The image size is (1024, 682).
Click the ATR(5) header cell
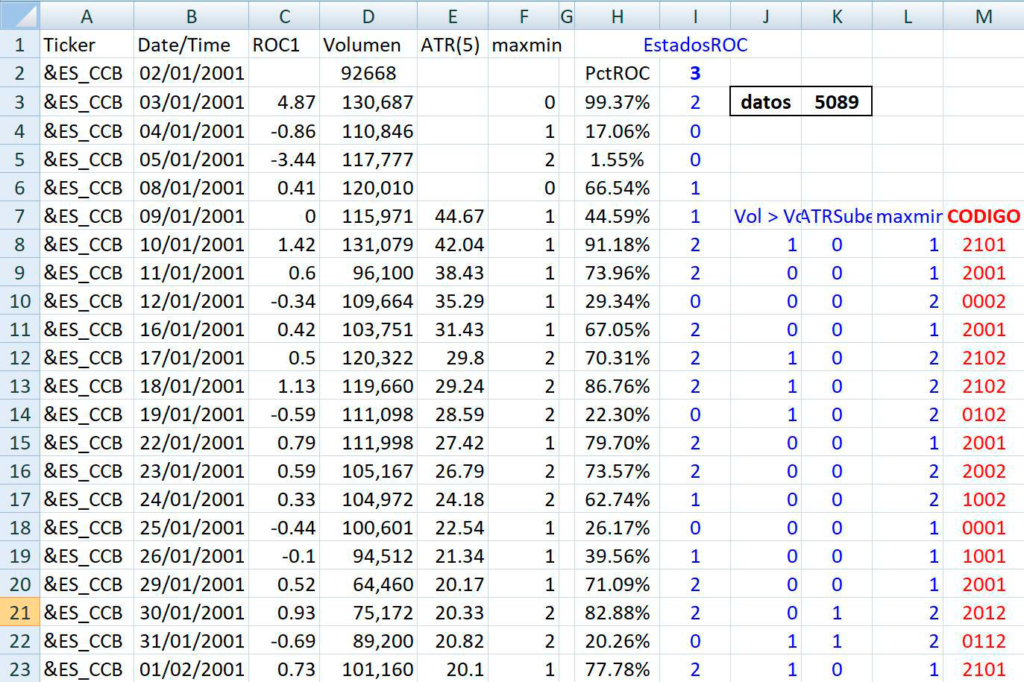(x=453, y=45)
